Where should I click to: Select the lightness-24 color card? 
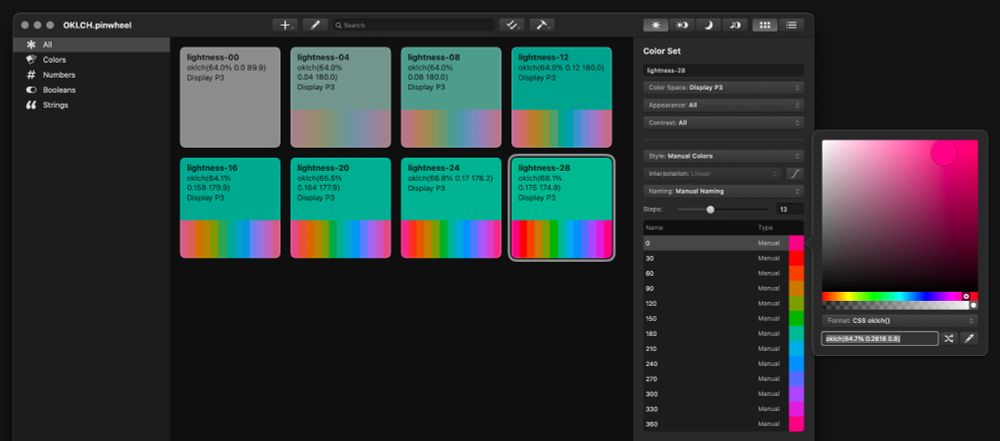coord(451,208)
